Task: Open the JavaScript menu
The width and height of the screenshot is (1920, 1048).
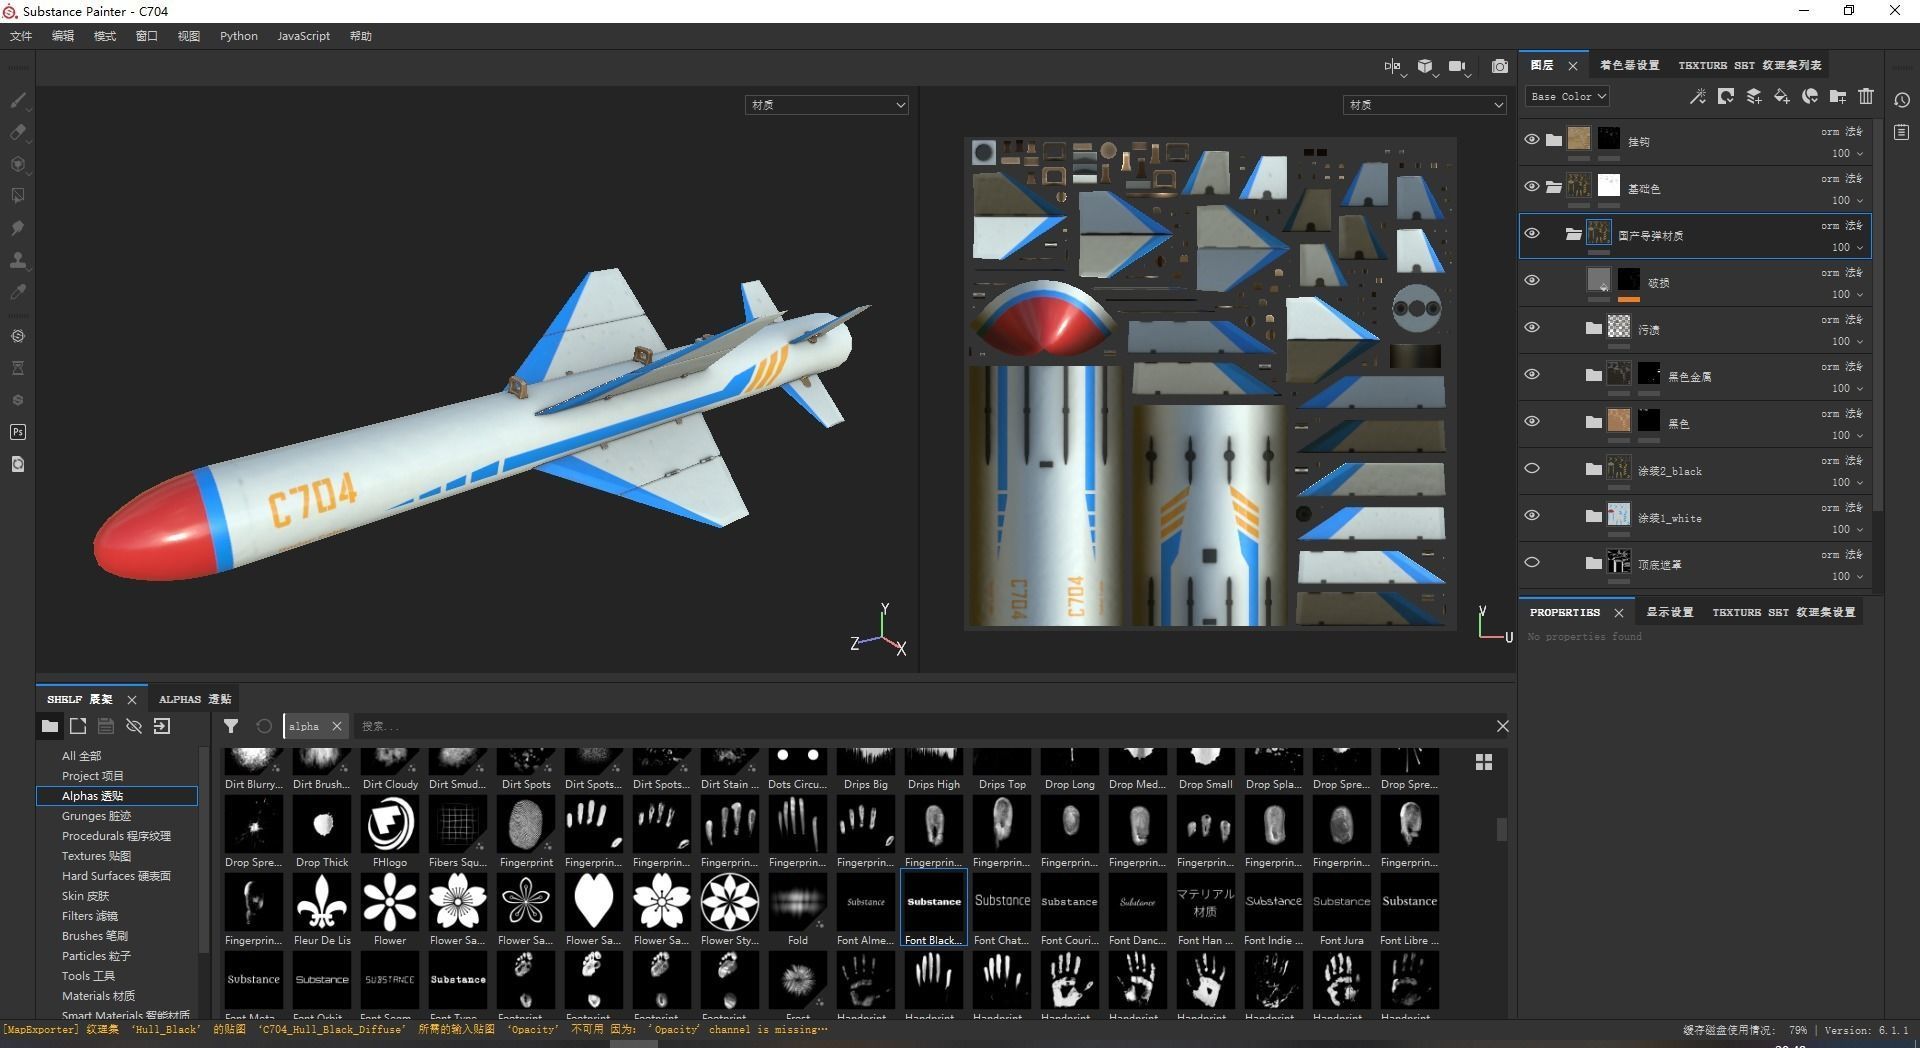Action: [303, 36]
